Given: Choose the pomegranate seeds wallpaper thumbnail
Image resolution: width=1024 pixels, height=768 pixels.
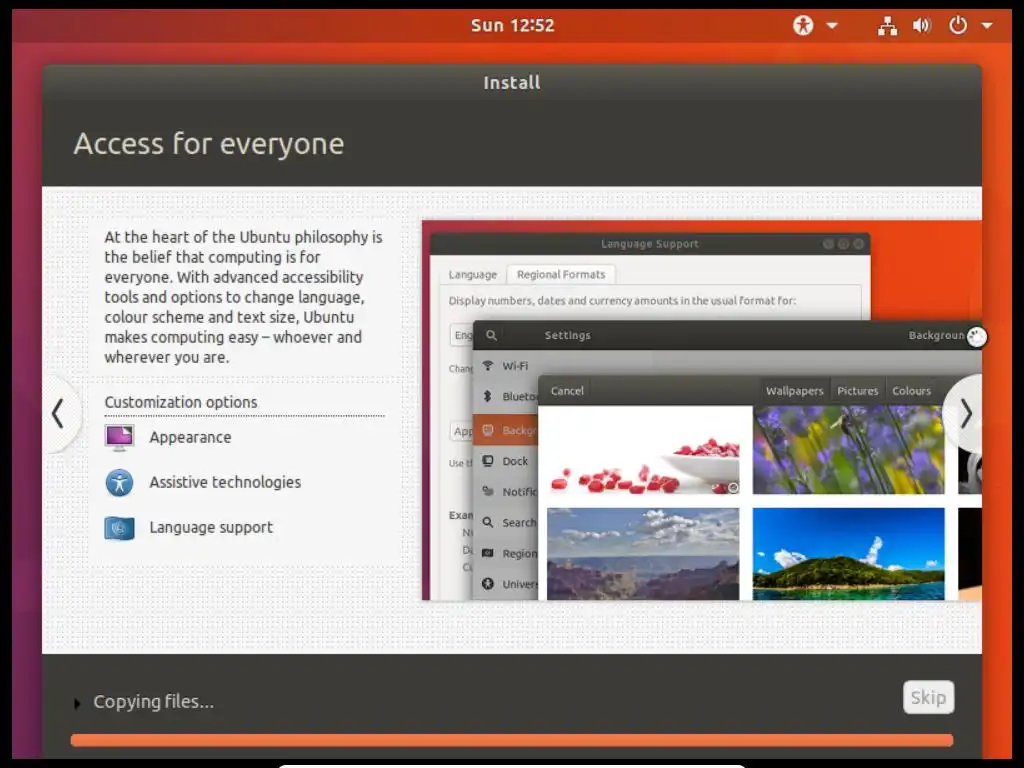Looking at the screenshot, I should [643, 451].
